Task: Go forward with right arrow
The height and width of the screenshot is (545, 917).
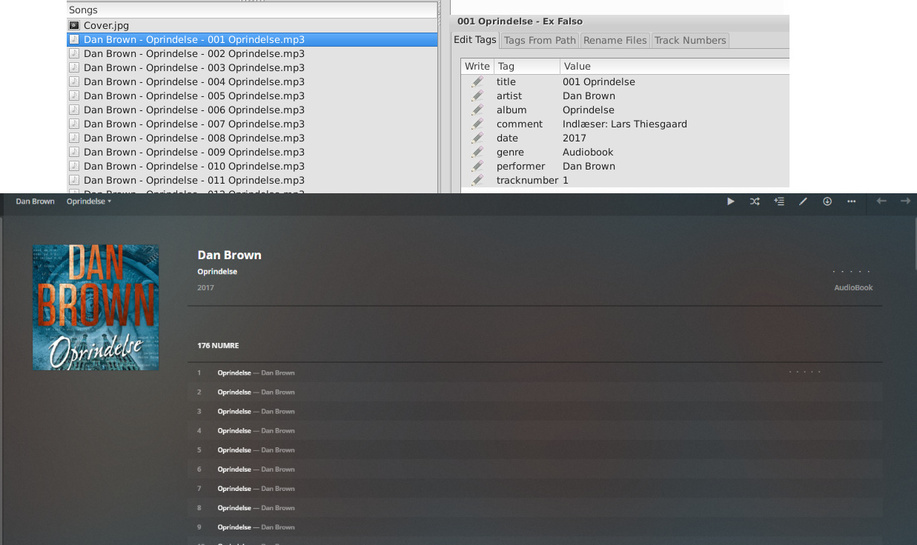Action: point(905,201)
